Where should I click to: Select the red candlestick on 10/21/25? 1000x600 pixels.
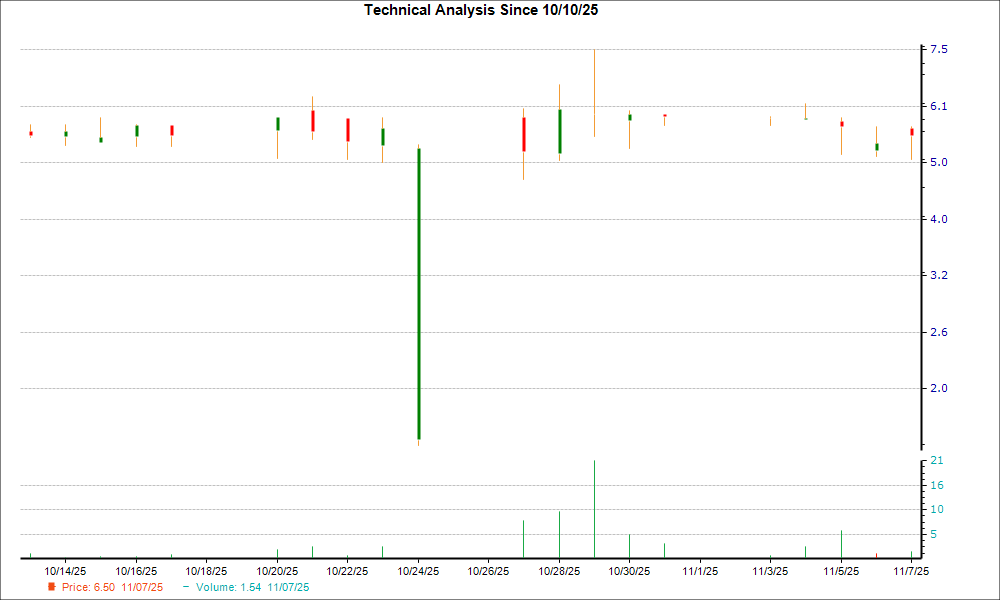pyautogui.click(x=312, y=122)
